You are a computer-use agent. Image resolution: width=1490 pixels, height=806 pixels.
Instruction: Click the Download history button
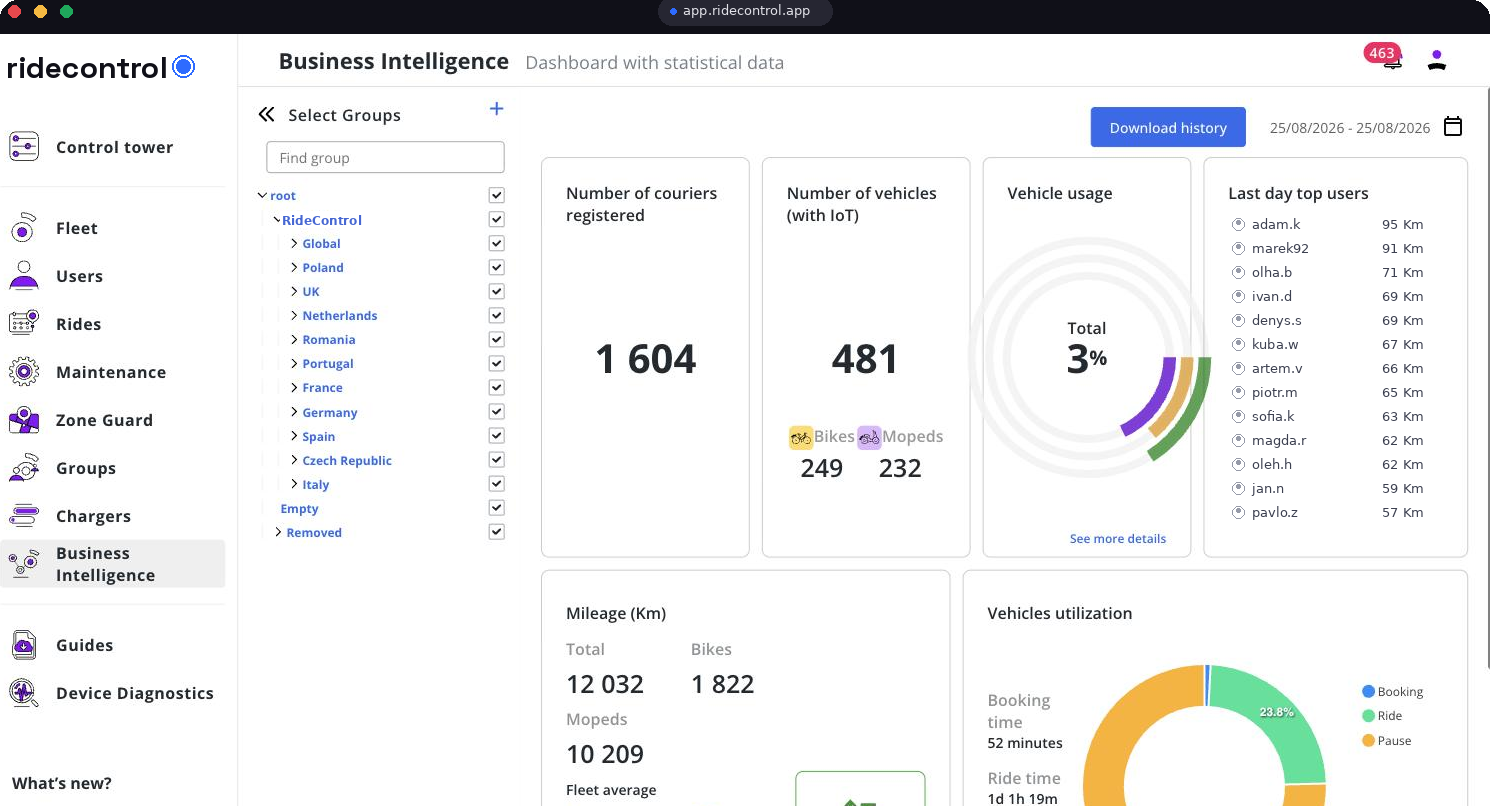1168,127
